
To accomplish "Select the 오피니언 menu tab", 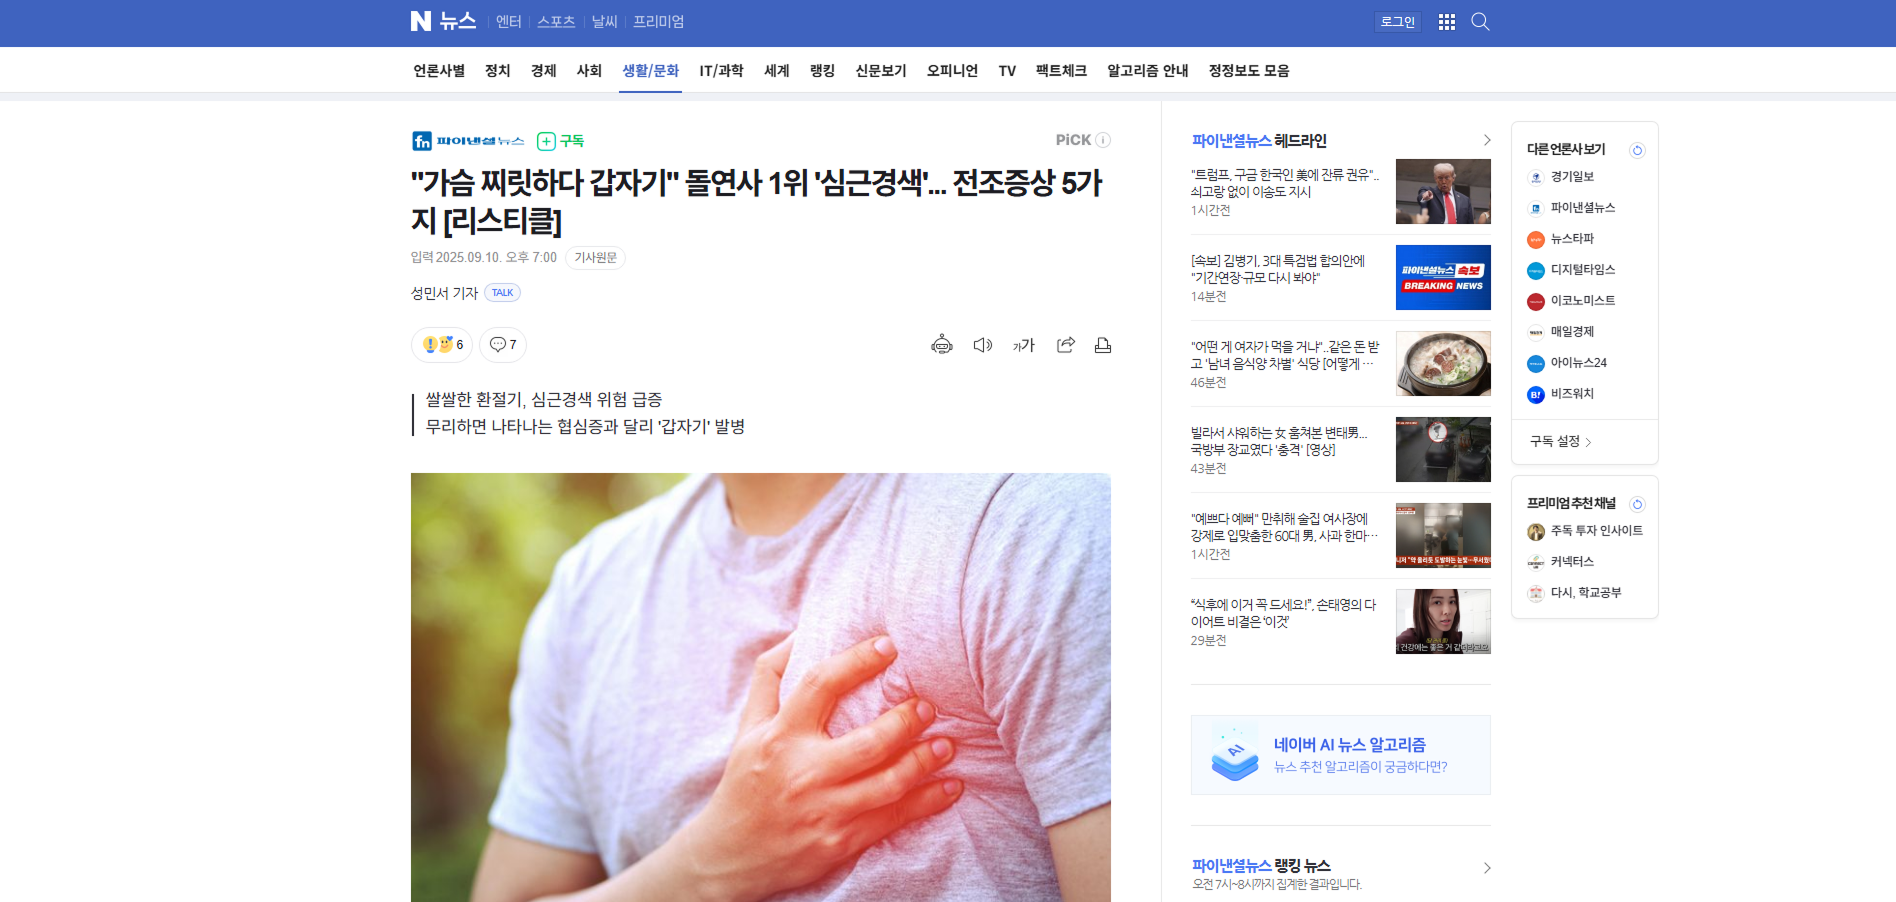I will tap(952, 70).
